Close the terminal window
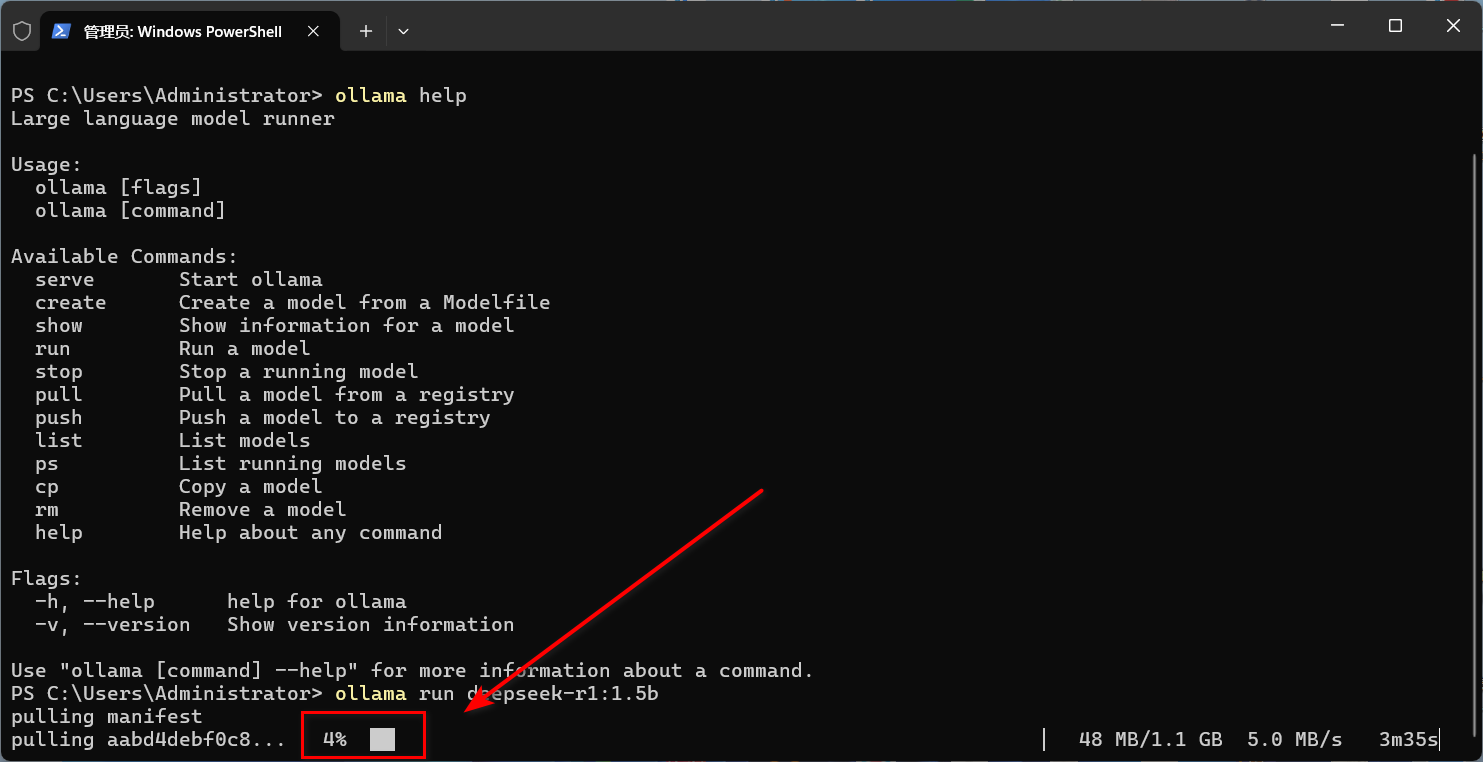Image resolution: width=1483 pixels, height=762 pixels. (x=1453, y=26)
